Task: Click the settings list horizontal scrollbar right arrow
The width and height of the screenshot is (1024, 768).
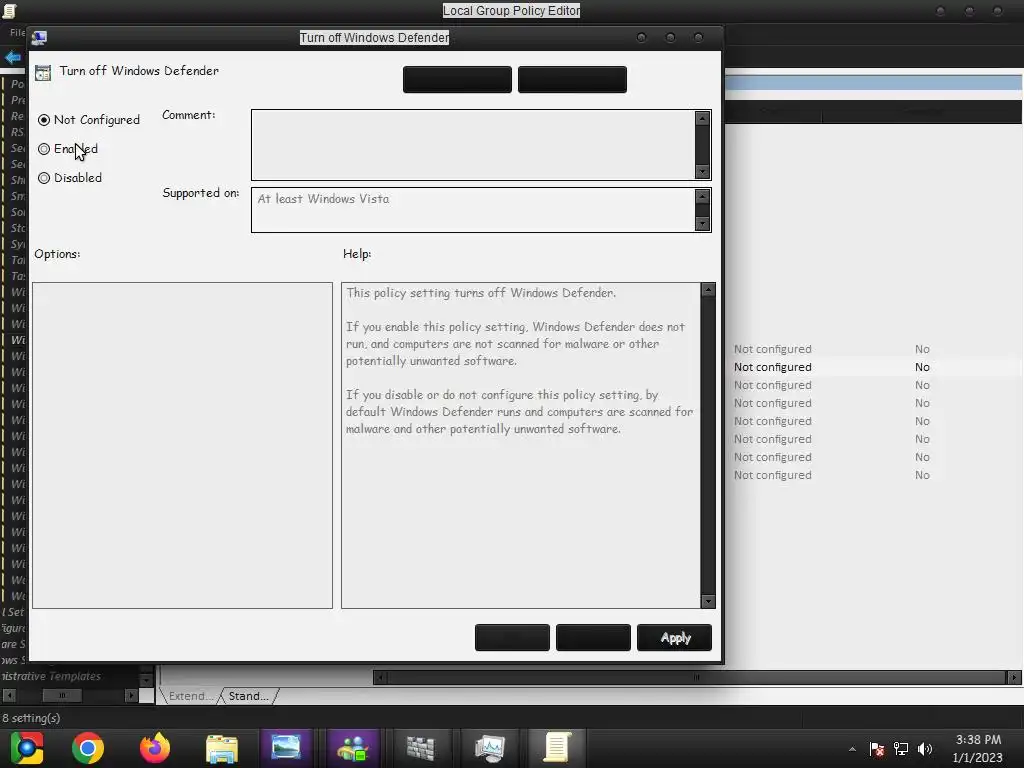Action: [1014, 677]
